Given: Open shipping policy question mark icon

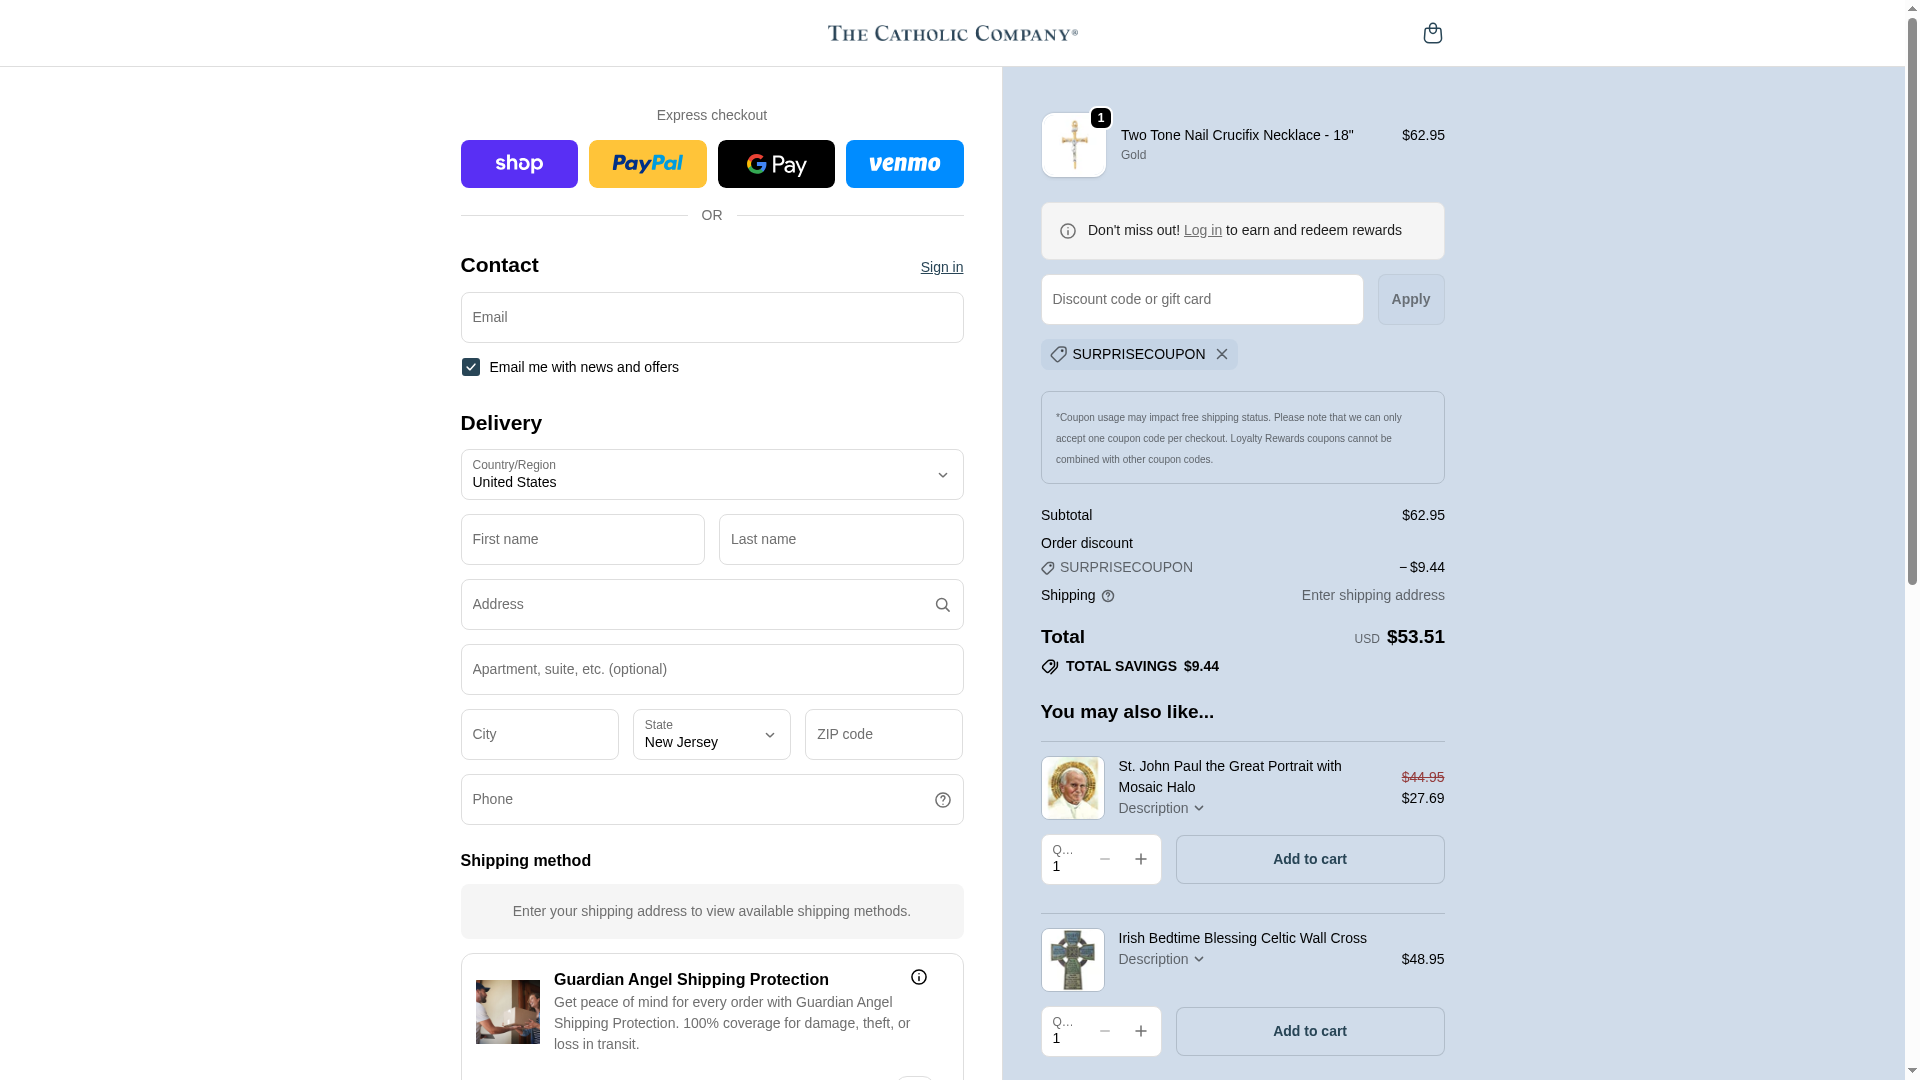Looking at the screenshot, I should click(1107, 596).
